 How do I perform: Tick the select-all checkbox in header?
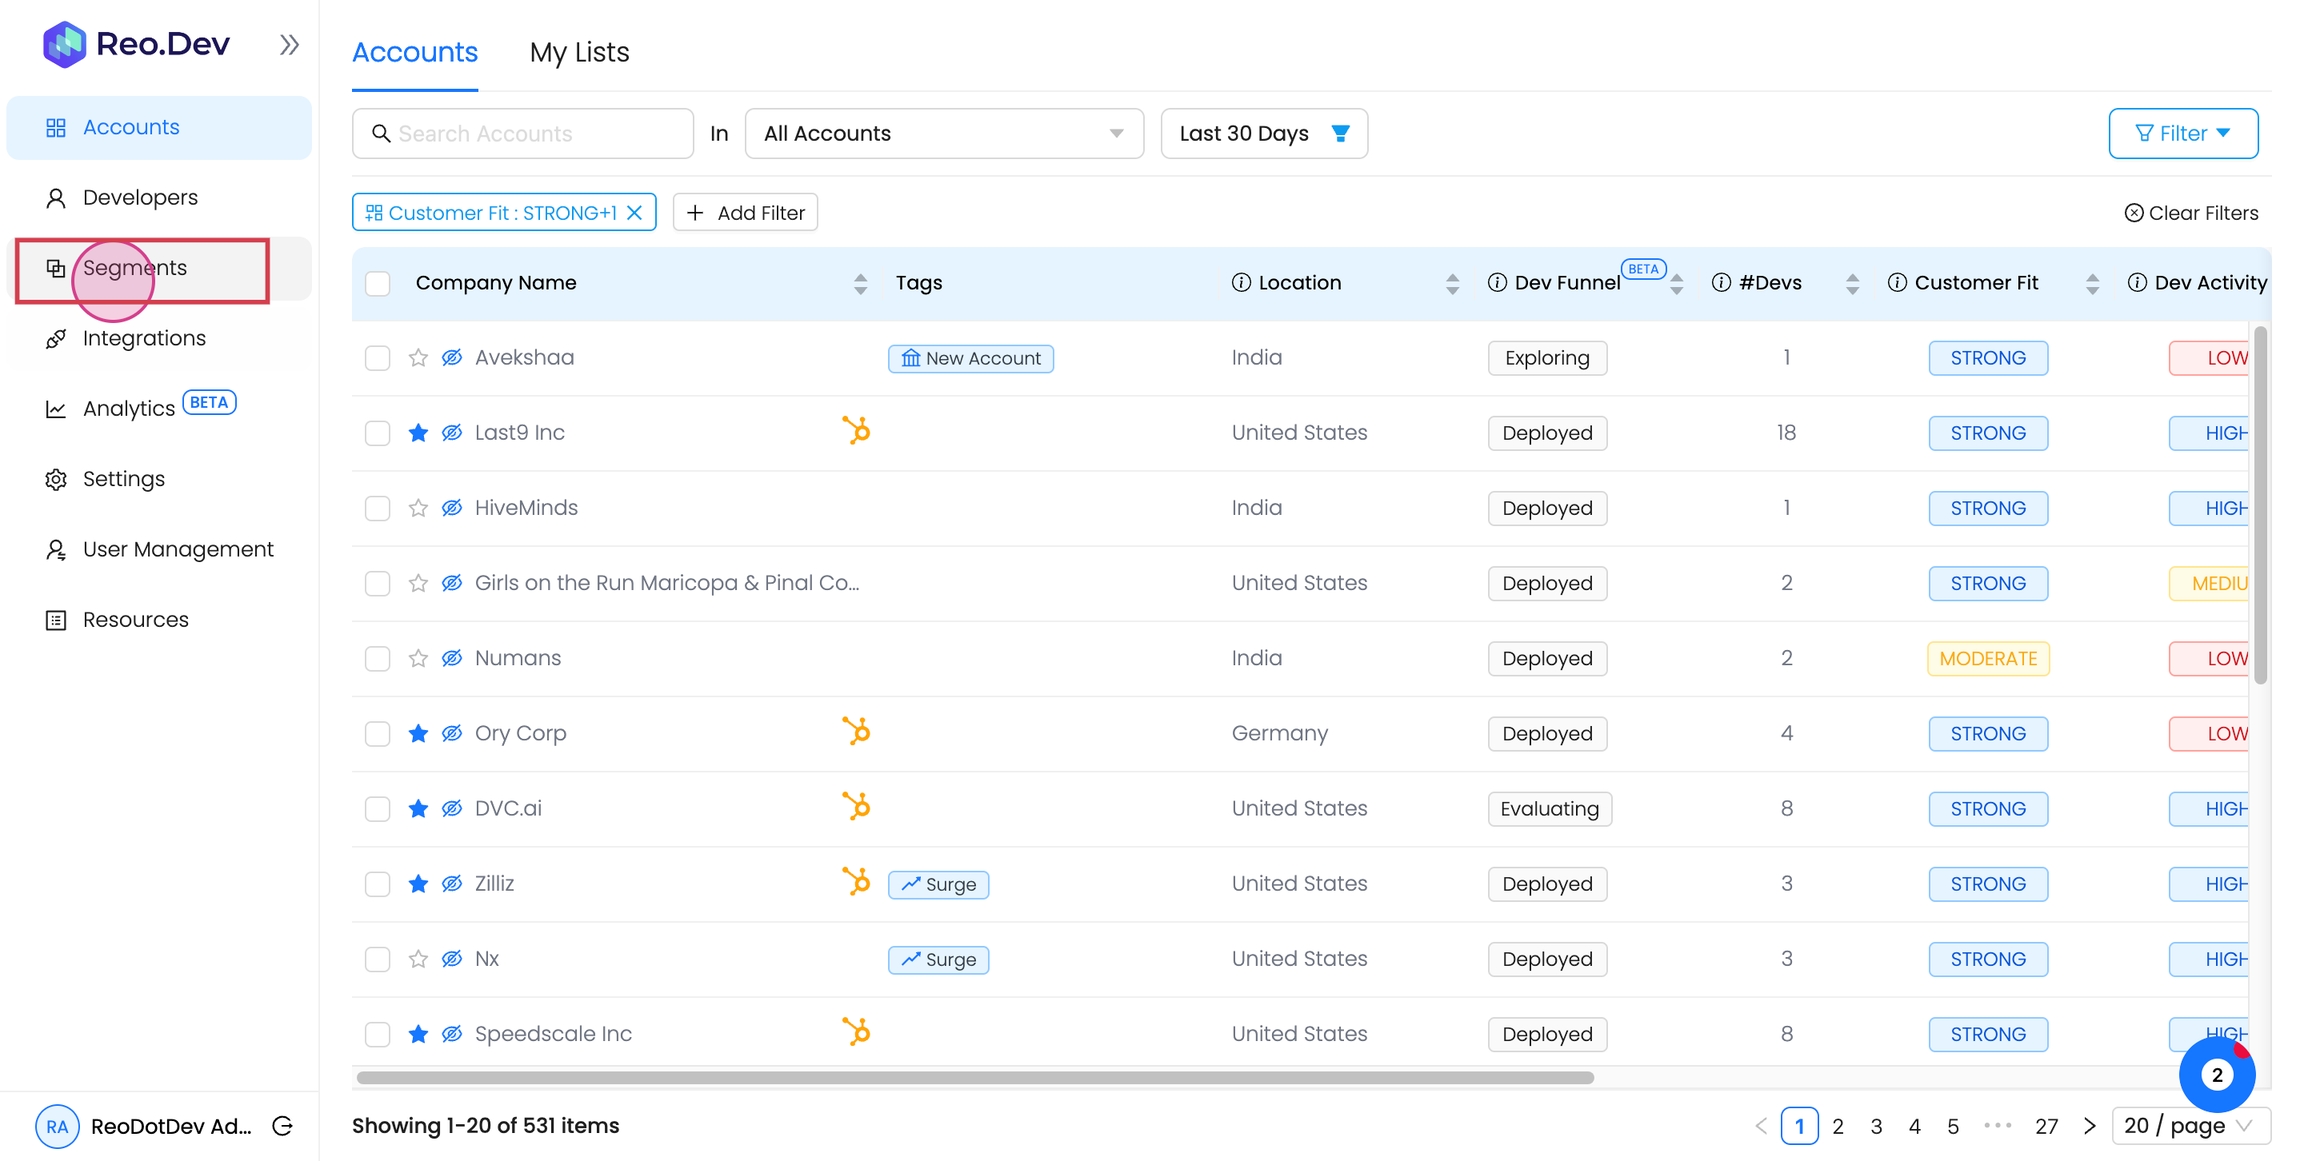click(x=378, y=283)
